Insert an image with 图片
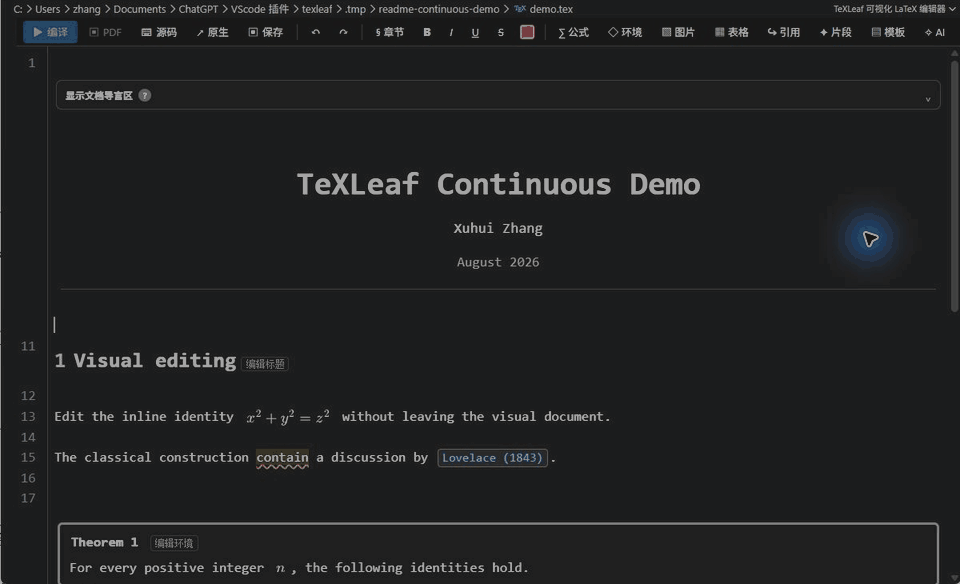This screenshot has height=584, width=960. point(678,32)
